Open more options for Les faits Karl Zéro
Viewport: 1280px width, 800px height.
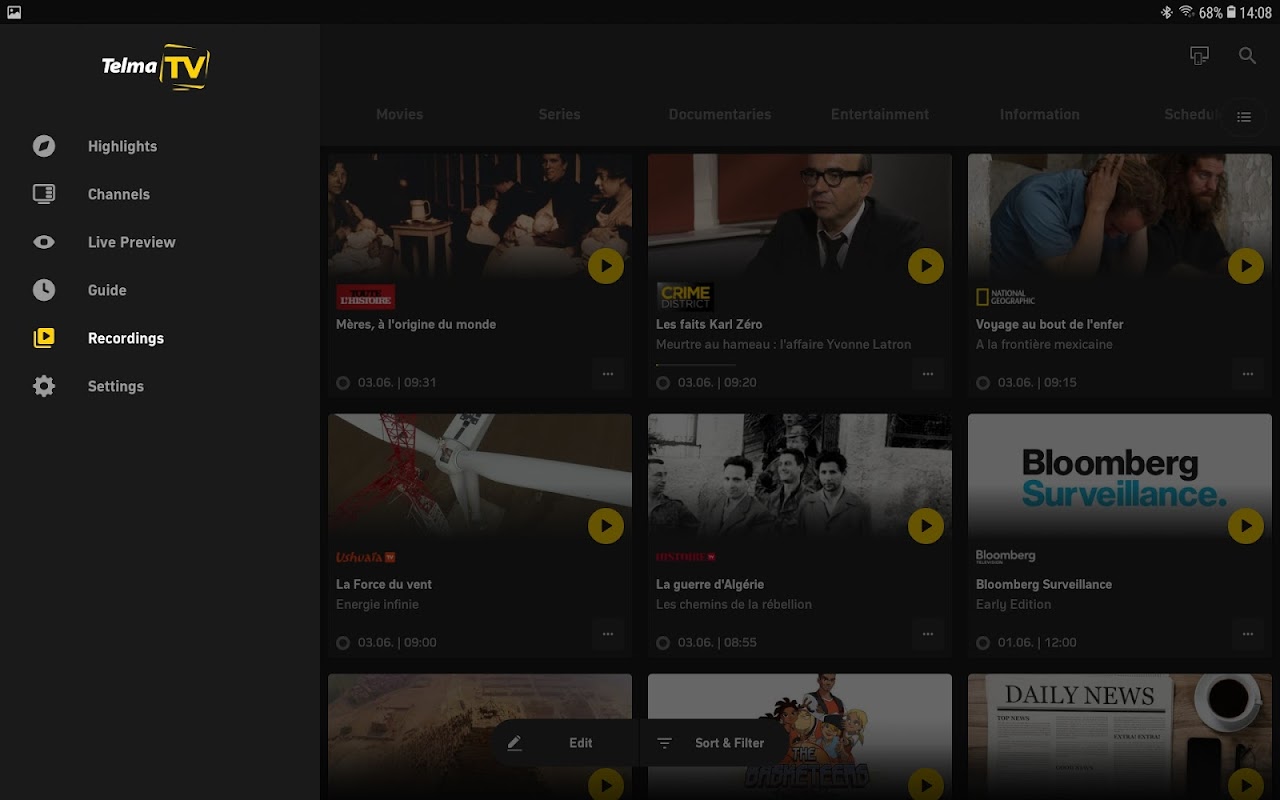click(x=928, y=374)
